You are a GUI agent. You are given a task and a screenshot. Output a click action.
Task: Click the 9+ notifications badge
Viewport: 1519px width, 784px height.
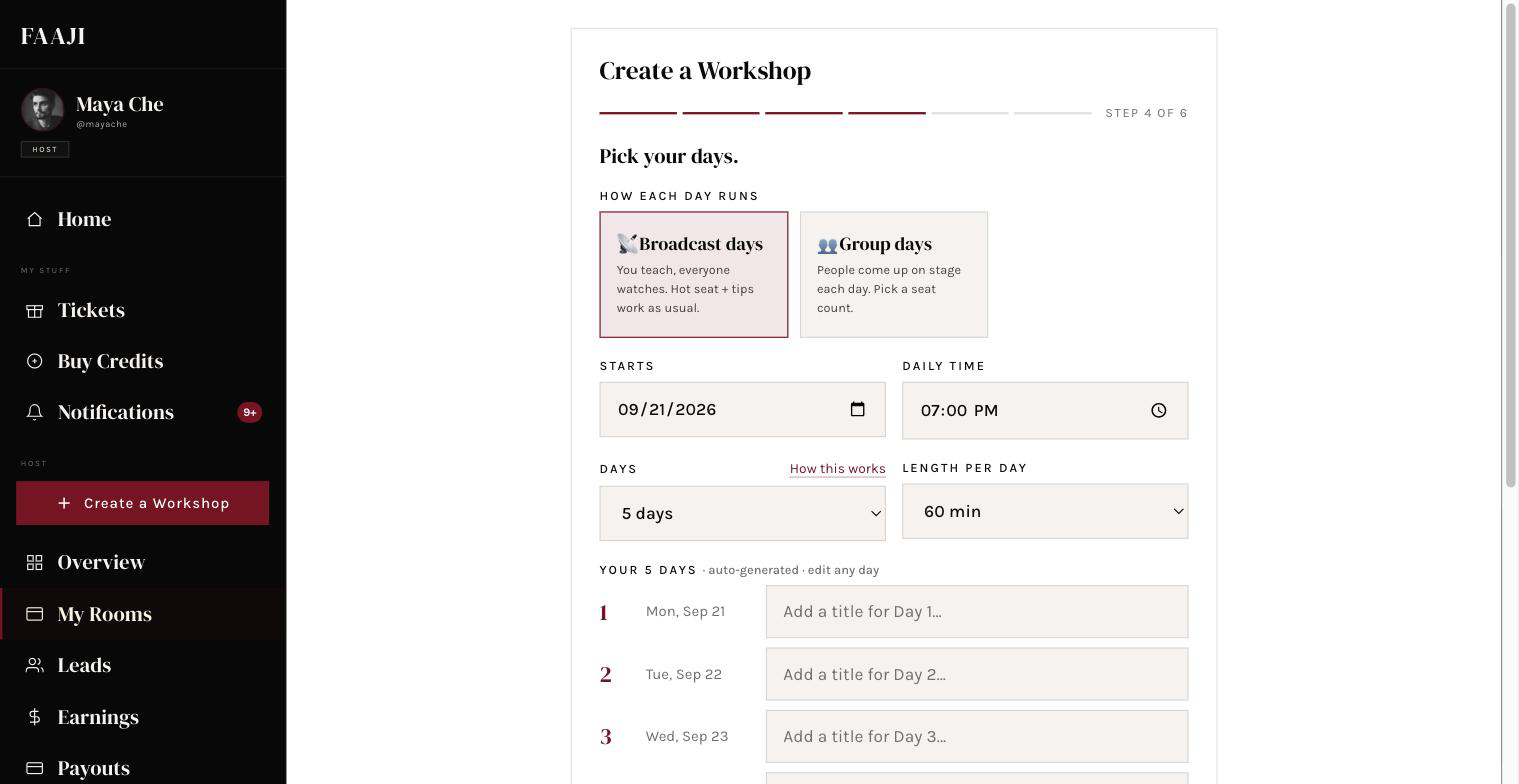click(x=249, y=412)
